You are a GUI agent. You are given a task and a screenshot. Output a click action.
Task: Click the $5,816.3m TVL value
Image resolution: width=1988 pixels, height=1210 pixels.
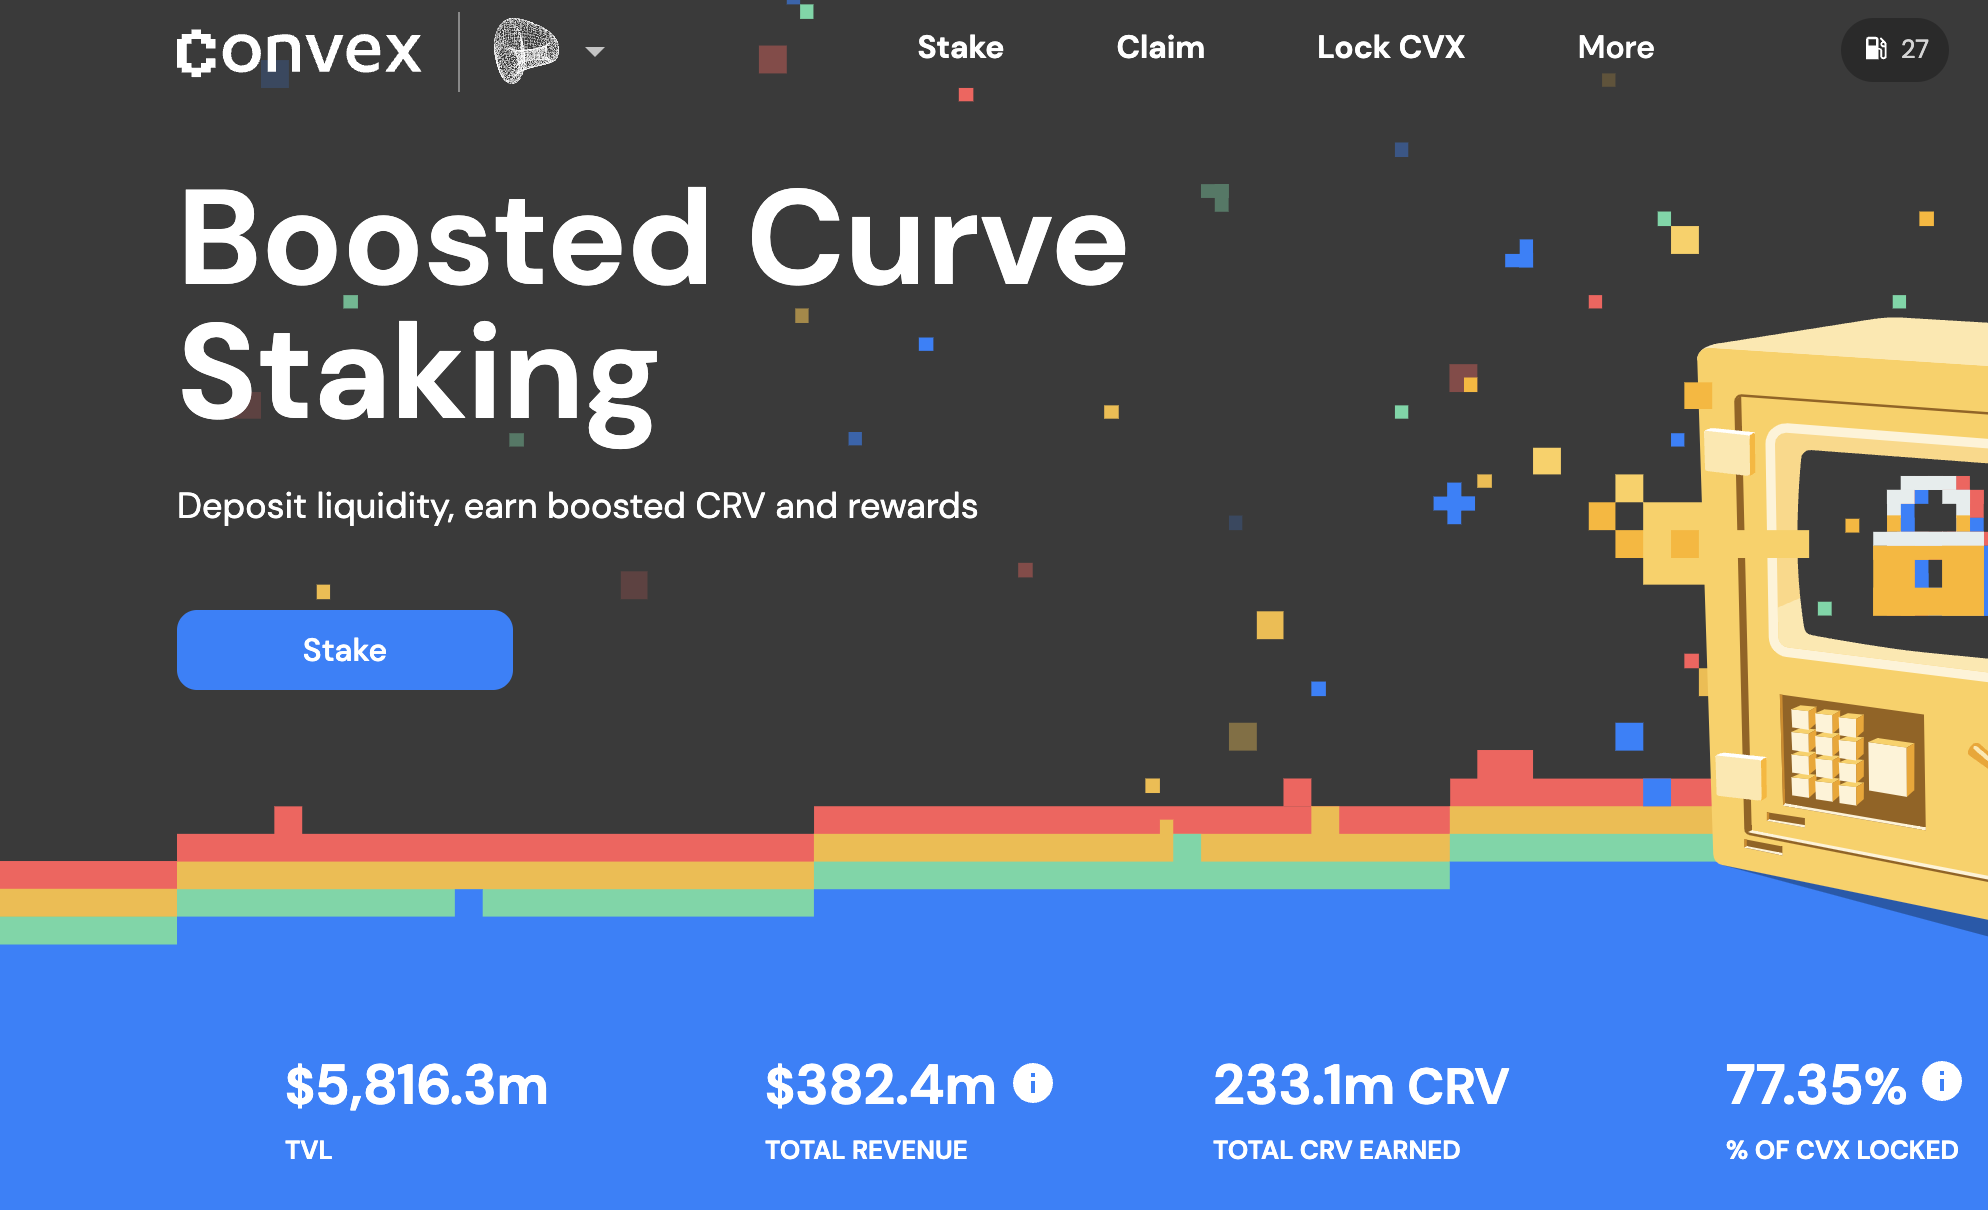pyautogui.click(x=417, y=1085)
